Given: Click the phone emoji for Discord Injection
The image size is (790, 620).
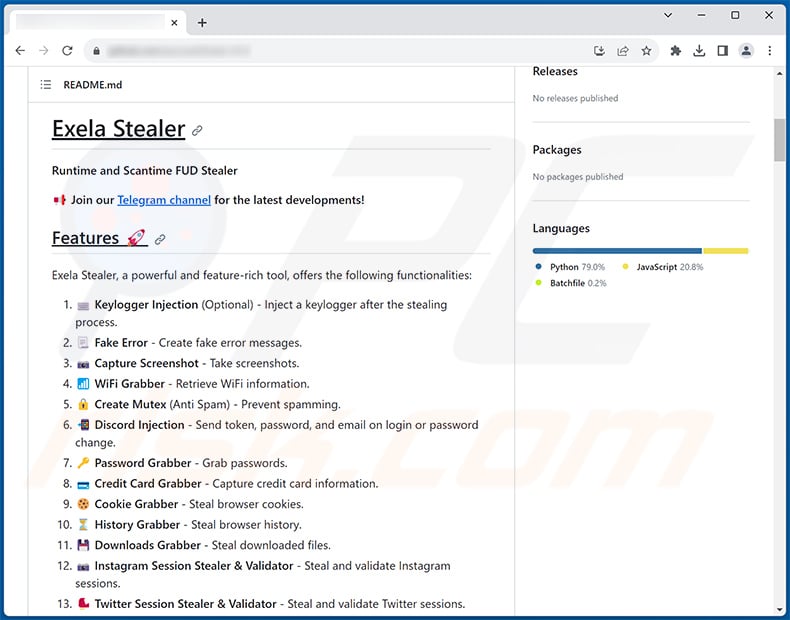Looking at the screenshot, I should point(83,425).
